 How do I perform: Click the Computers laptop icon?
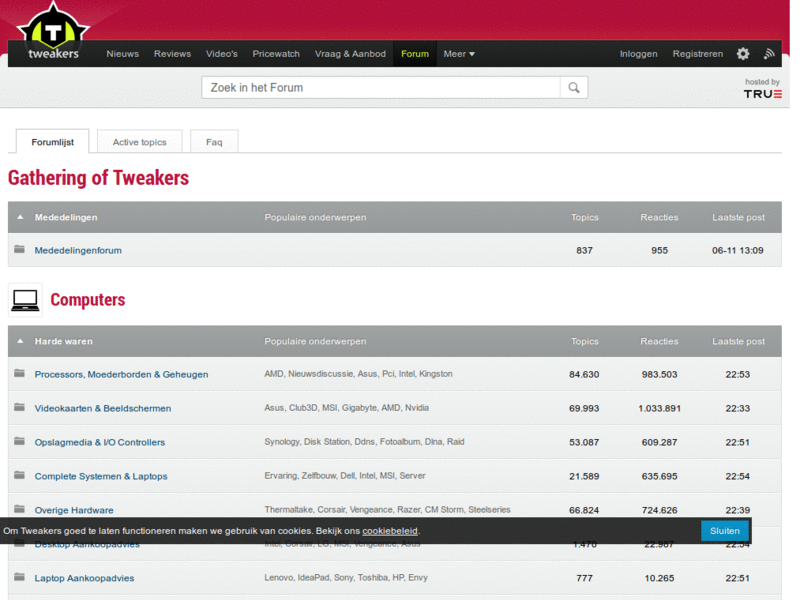25,299
